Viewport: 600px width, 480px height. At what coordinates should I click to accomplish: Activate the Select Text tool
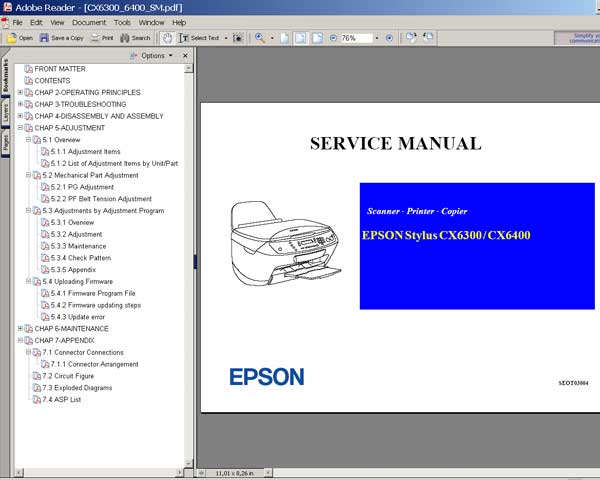(x=199, y=38)
